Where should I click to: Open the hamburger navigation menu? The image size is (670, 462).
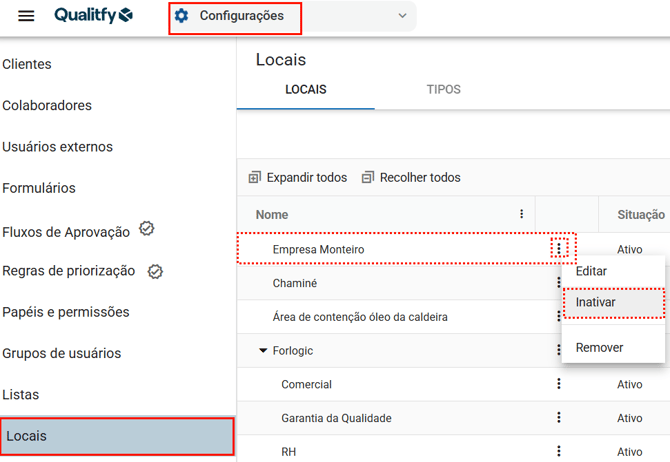[x=27, y=16]
